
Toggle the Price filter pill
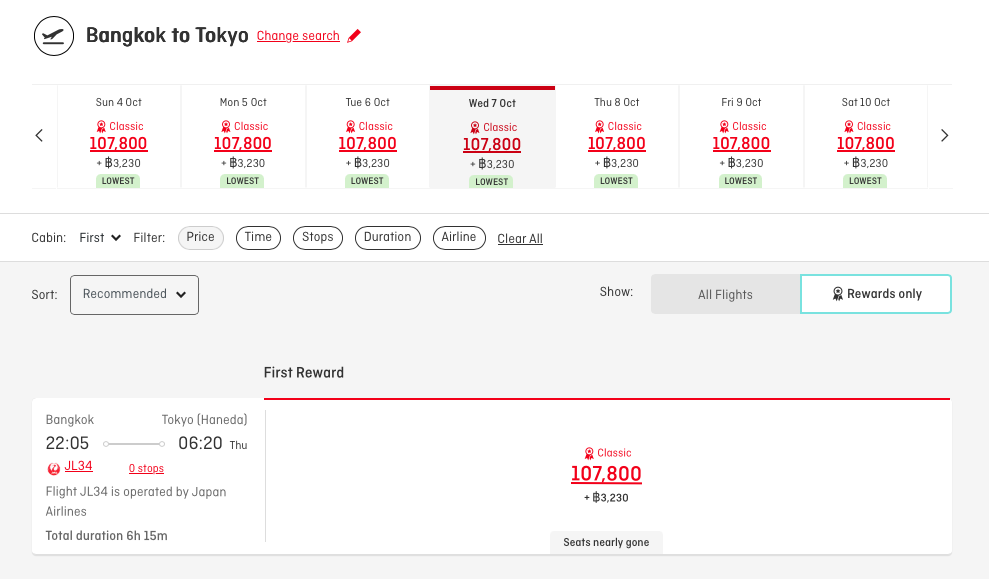(x=200, y=237)
